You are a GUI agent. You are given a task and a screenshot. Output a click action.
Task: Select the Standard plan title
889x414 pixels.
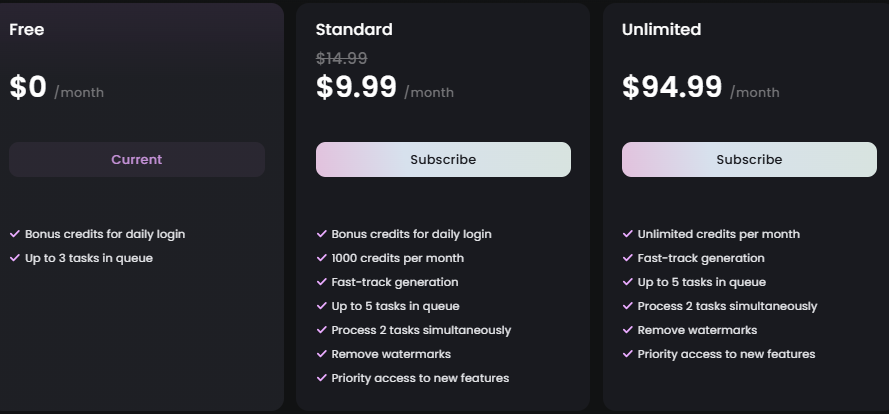354,30
